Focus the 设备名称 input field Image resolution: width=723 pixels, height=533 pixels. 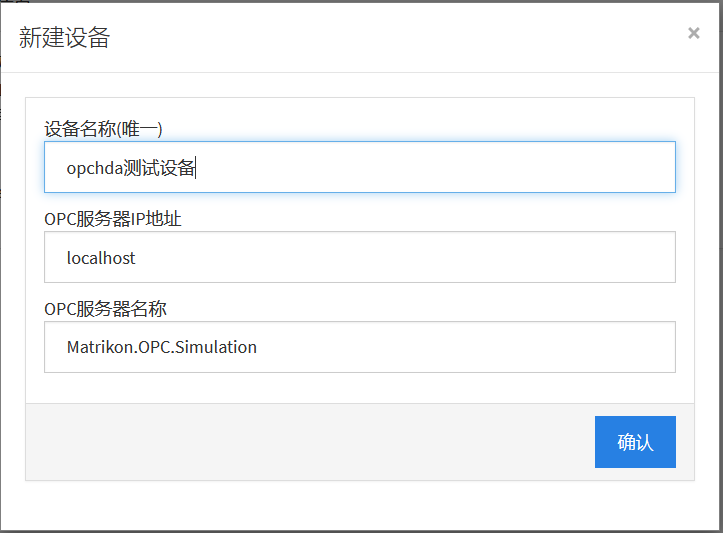pyautogui.click(x=359, y=167)
